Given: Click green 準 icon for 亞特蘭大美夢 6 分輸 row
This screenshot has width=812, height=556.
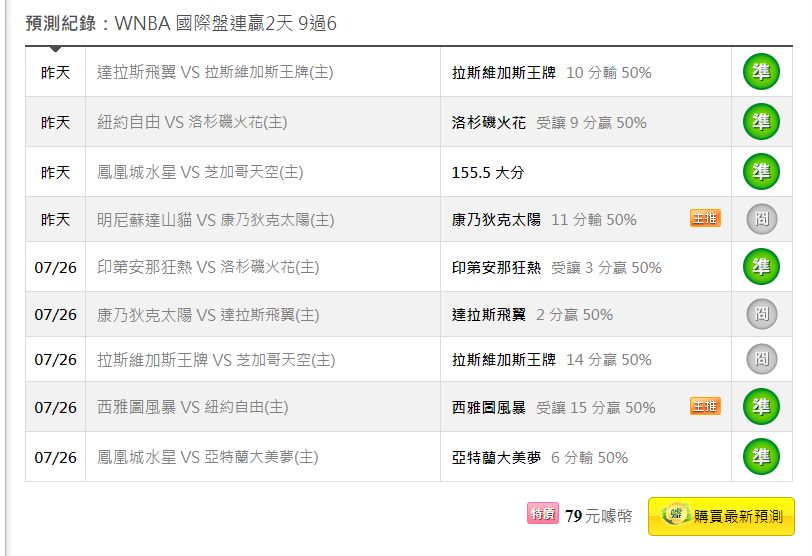Looking at the screenshot, I should coord(761,456).
